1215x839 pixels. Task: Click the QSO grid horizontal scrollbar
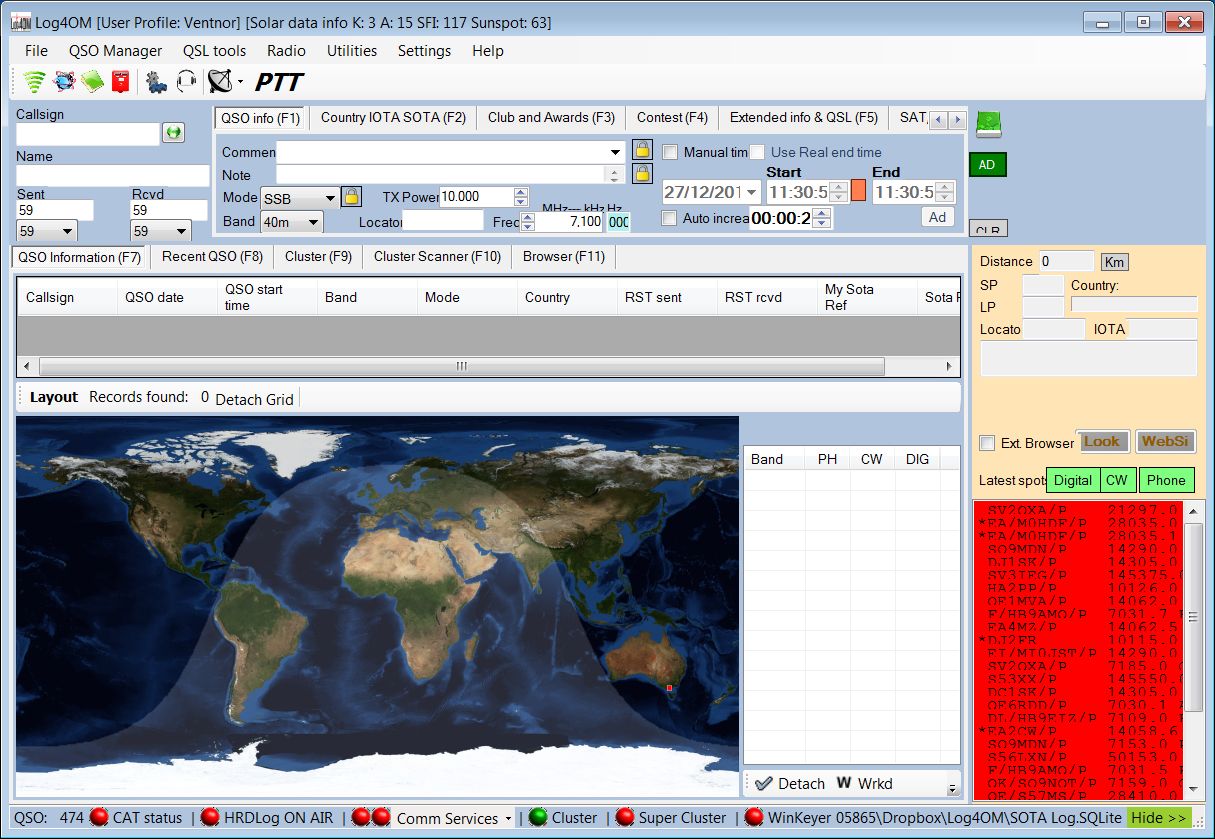[461, 366]
